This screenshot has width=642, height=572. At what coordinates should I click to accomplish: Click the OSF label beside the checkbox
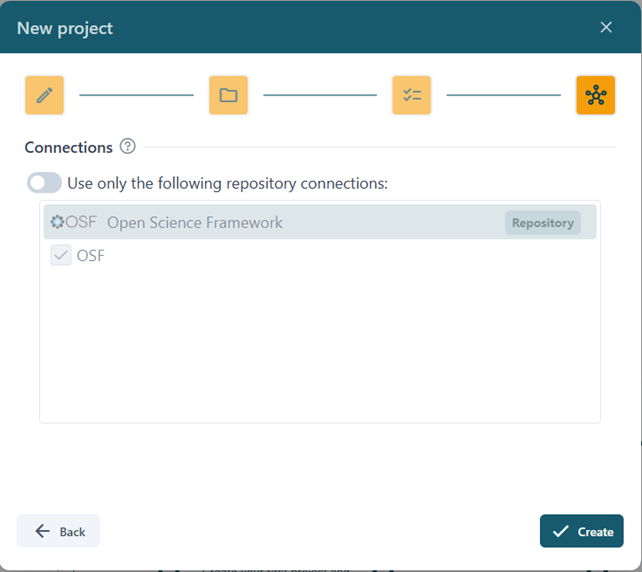(x=91, y=256)
